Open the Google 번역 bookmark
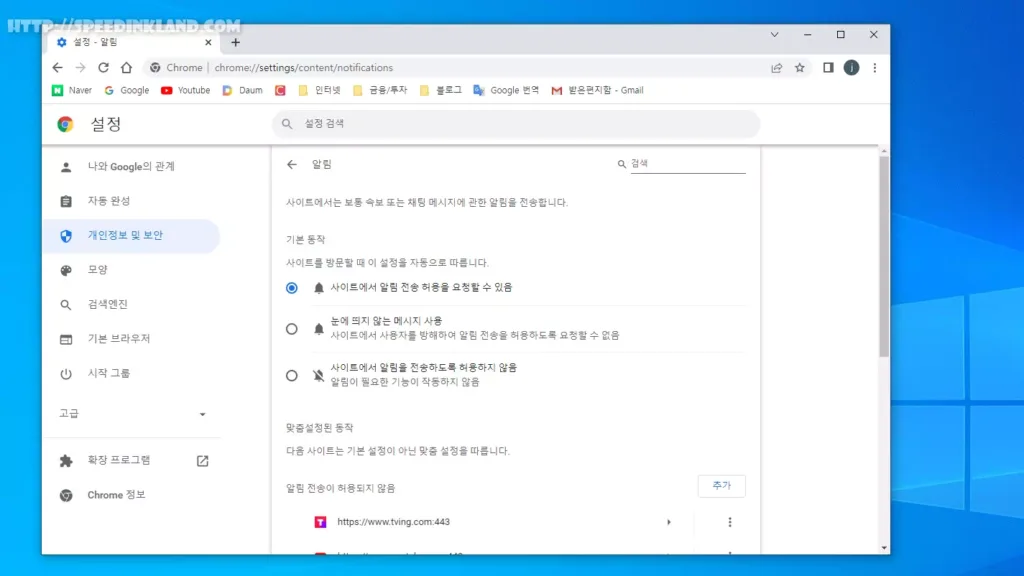The image size is (1024, 576). (x=506, y=90)
